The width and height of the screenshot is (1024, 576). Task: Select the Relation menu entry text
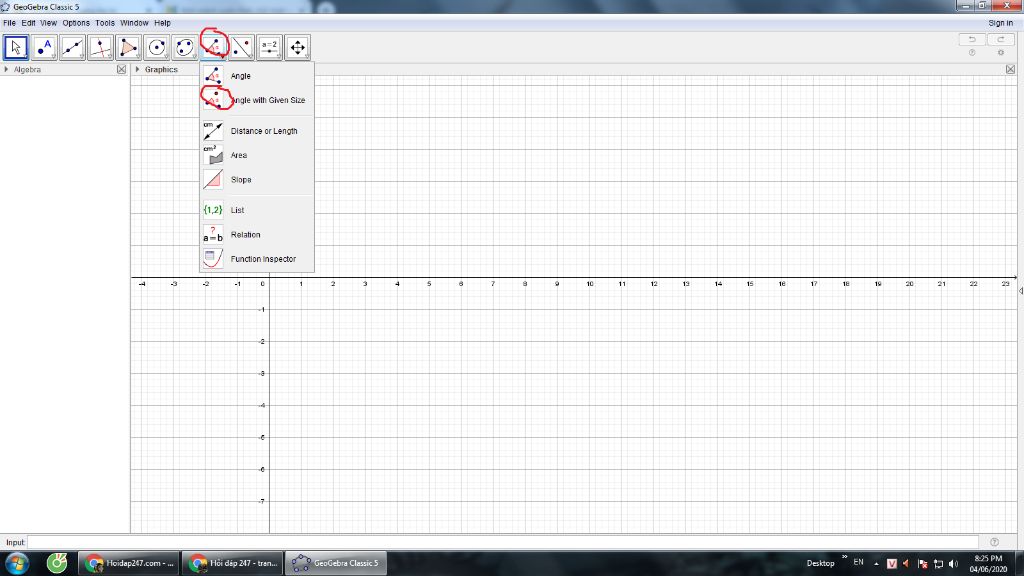coord(245,234)
